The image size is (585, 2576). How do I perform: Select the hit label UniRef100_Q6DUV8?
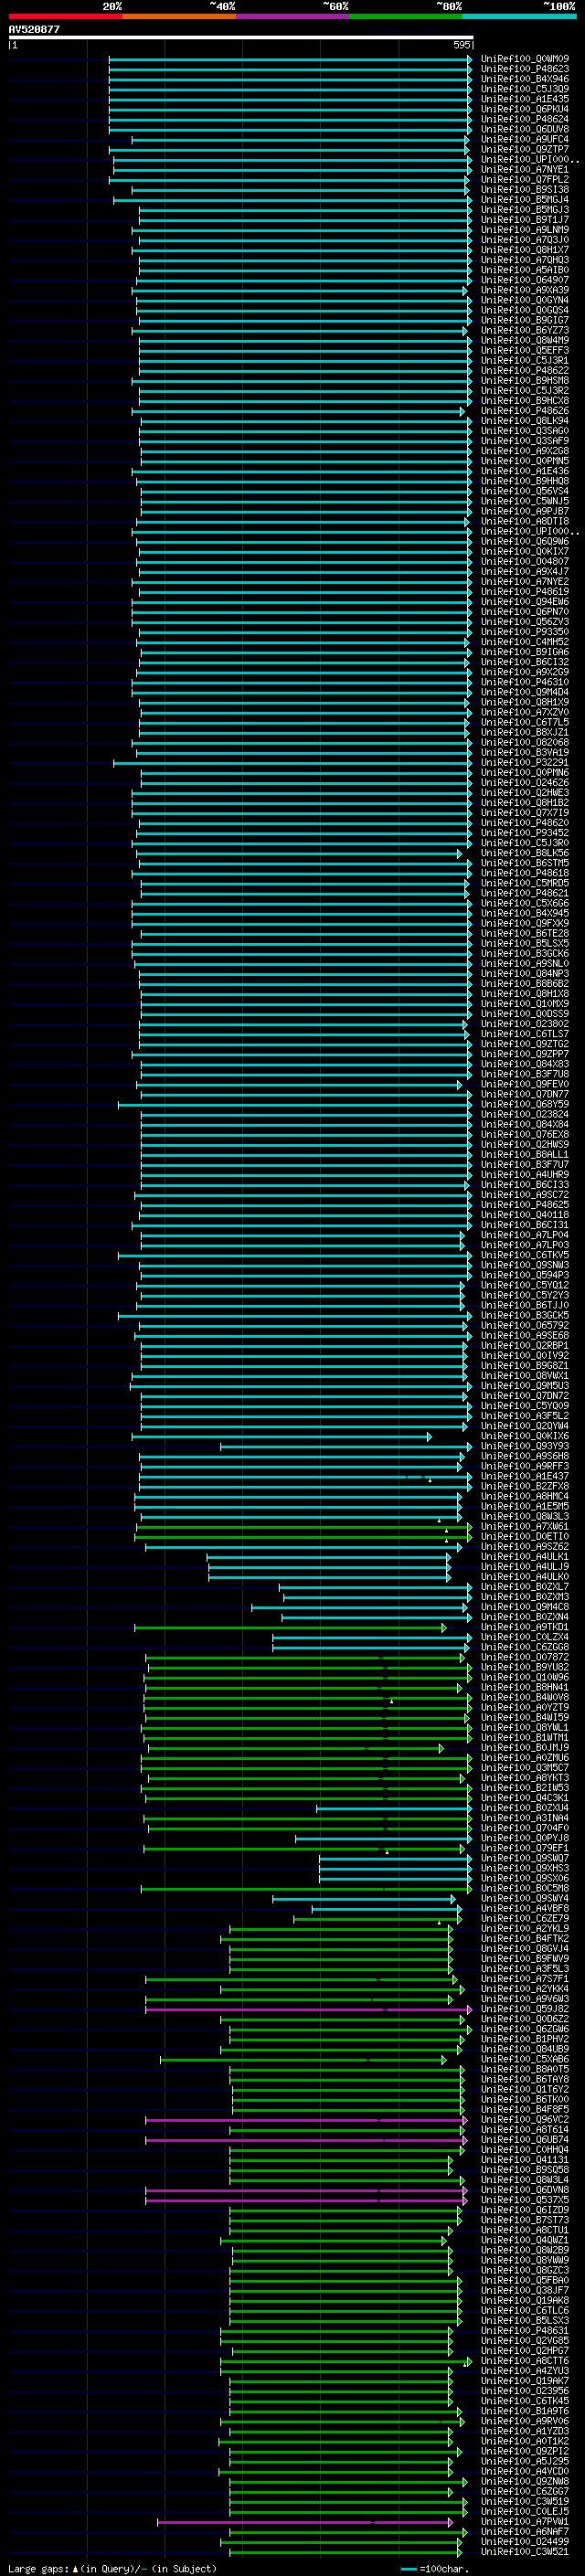point(525,129)
